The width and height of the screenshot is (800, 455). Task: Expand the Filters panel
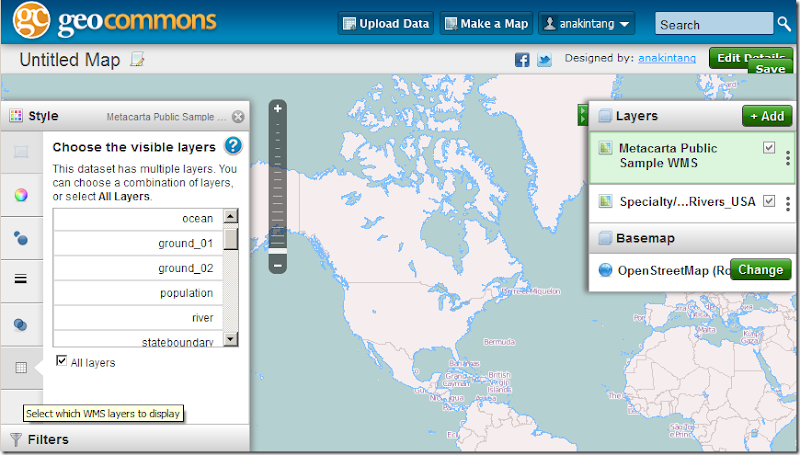(x=125, y=439)
